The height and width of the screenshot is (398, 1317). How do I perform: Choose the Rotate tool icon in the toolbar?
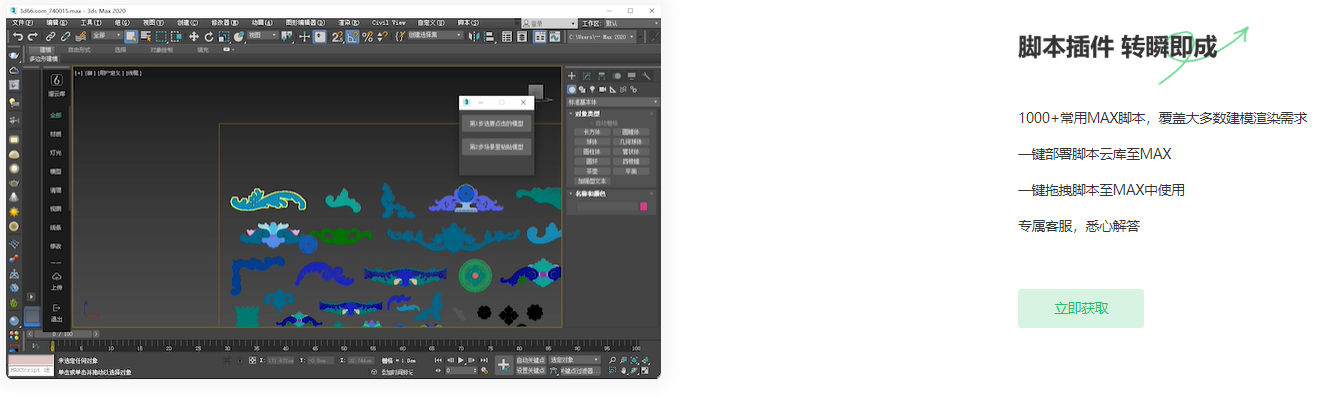(208, 37)
